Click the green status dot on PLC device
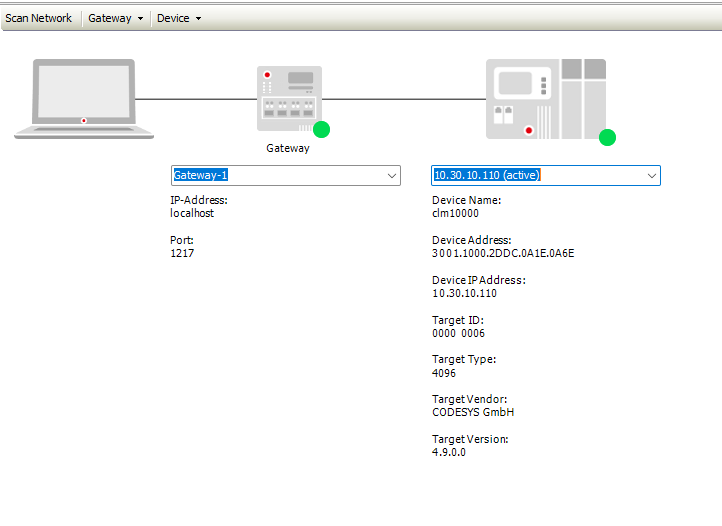Viewport: 722px width, 526px height. 607,137
